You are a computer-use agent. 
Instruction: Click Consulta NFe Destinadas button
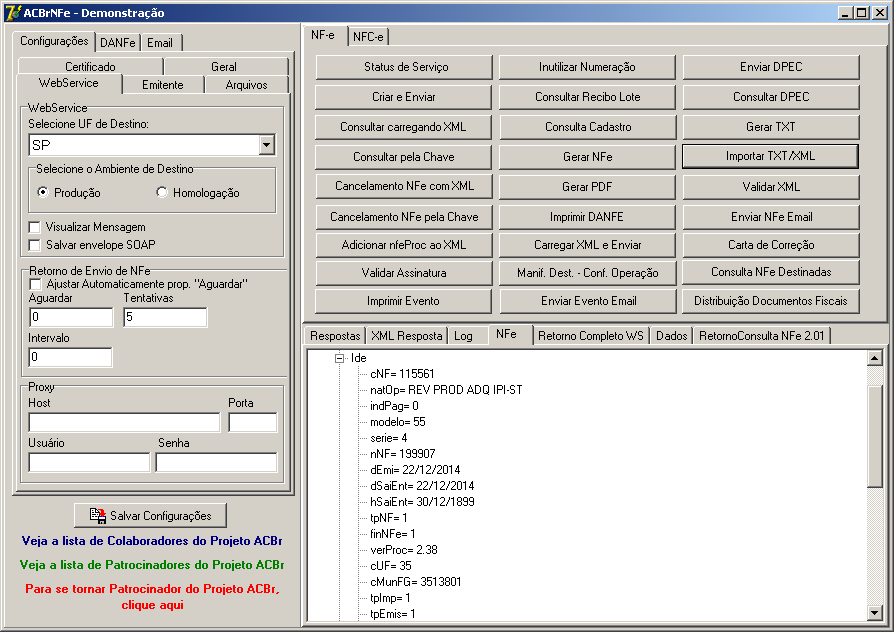tap(771, 272)
